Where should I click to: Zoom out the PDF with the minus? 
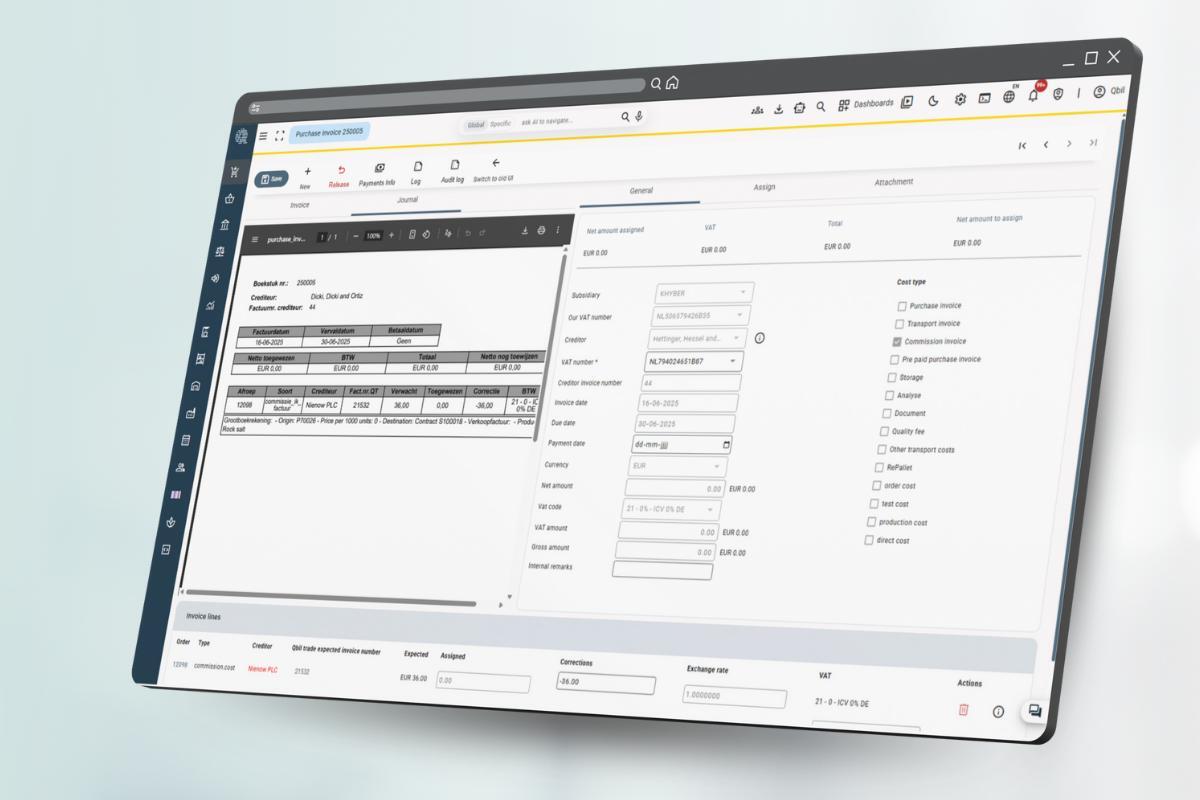tap(357, 236)
